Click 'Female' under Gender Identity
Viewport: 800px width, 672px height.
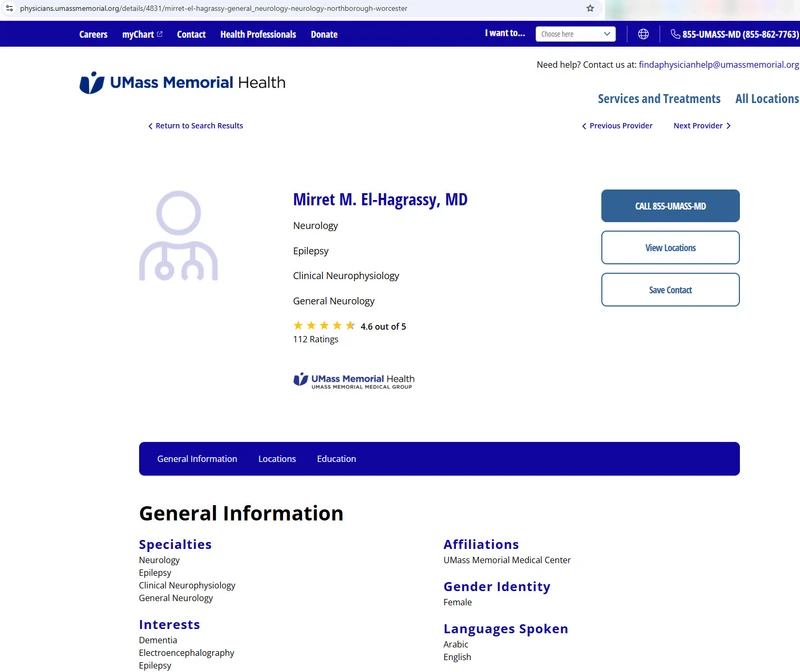pos(458,602)
